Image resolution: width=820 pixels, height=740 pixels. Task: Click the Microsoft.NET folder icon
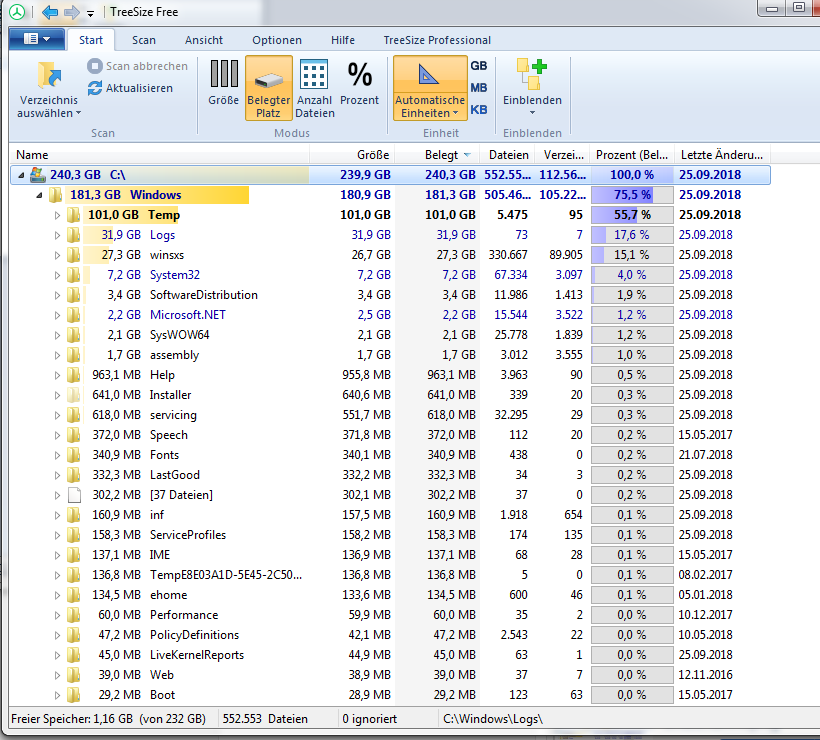pos(74,315)
